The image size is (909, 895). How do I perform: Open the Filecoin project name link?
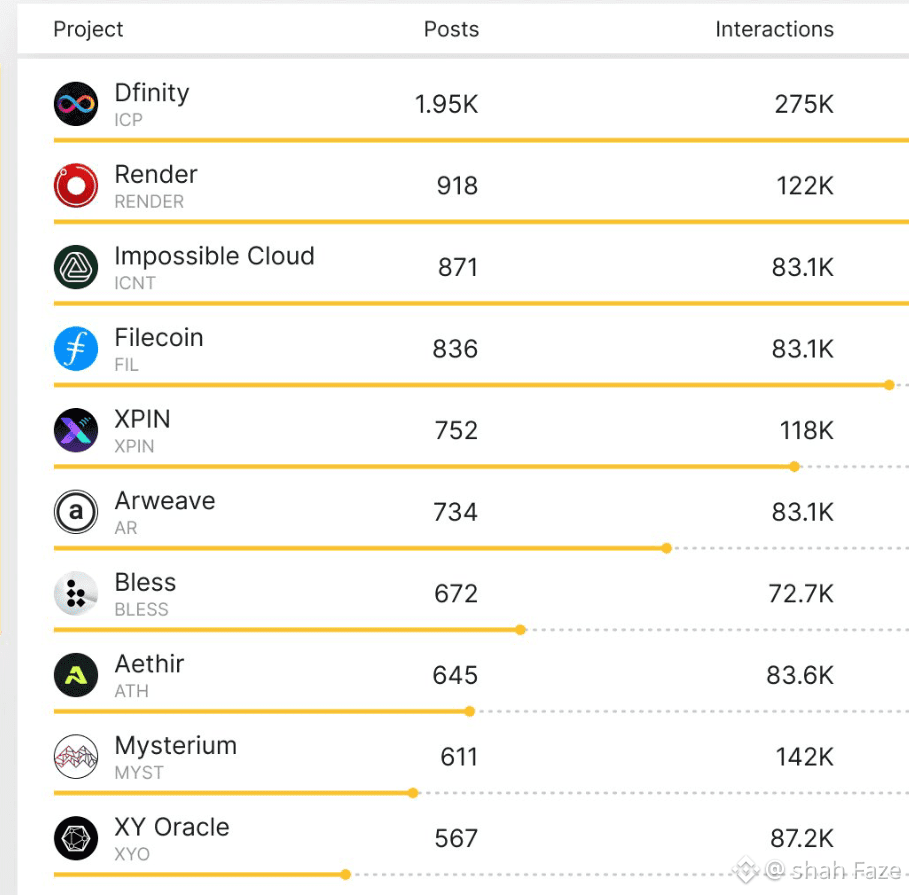(x=158, y=337)
